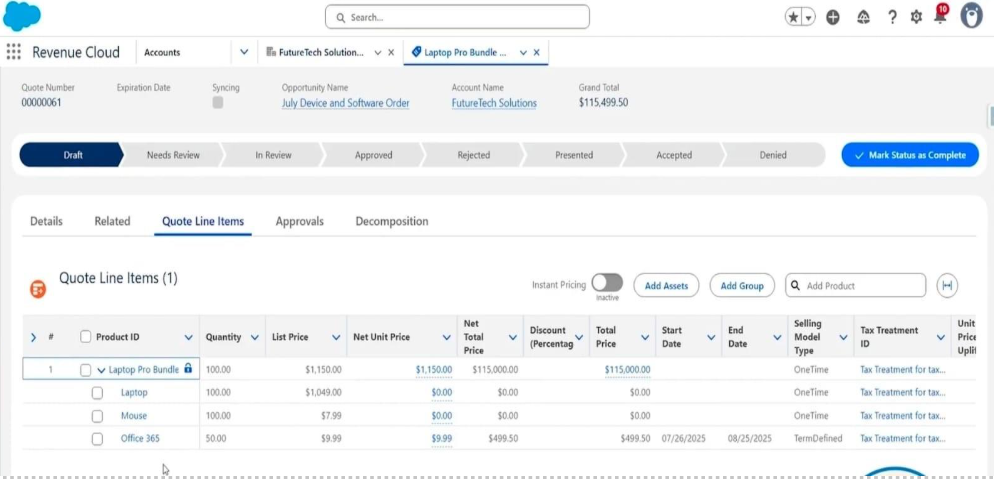Collapse the Laptop Pro Bundle row
This screenshot has height=479, width=994.
[x=101, y=370]
